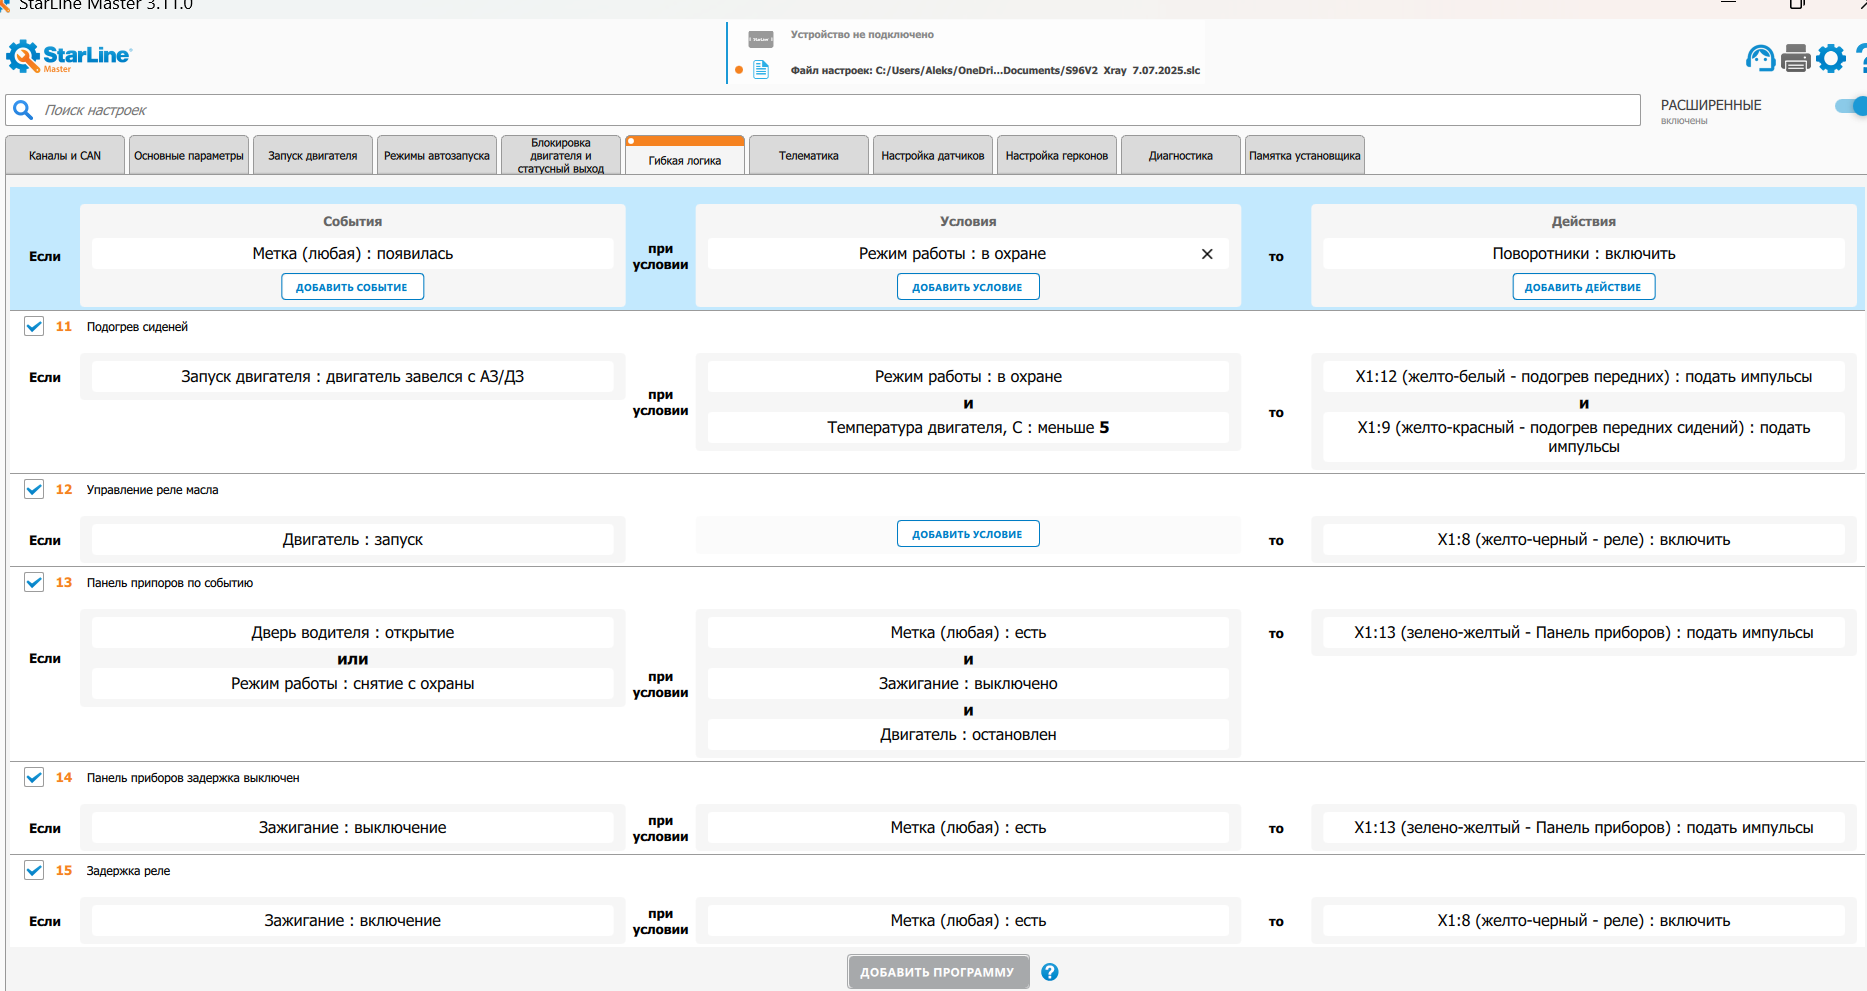The height and width of the screenshot is (991, 1867).
Task: Switch to the 'Телематика' tab
Action: (x=808, y=156)
